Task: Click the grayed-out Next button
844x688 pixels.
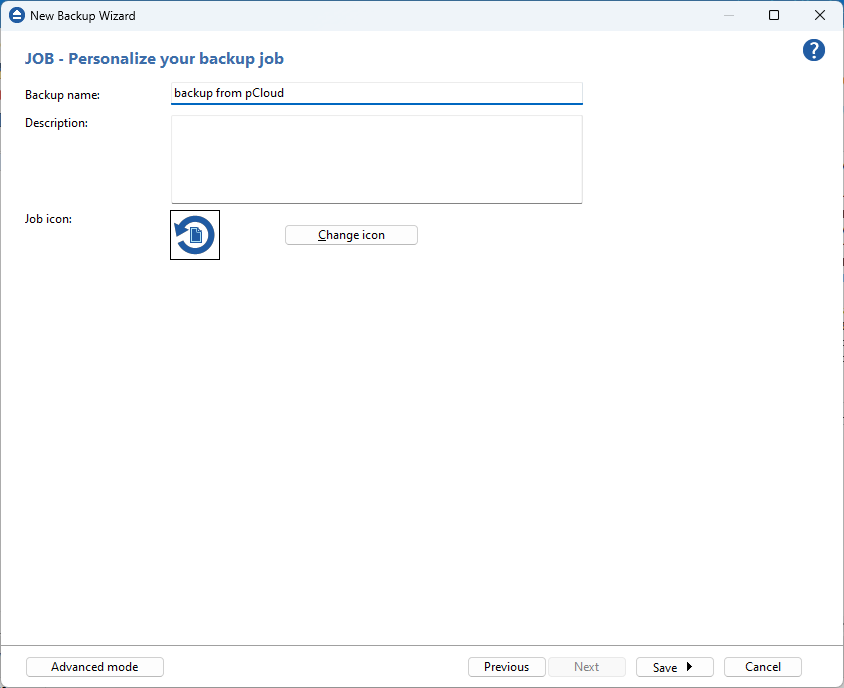Action: coord(587,667)
